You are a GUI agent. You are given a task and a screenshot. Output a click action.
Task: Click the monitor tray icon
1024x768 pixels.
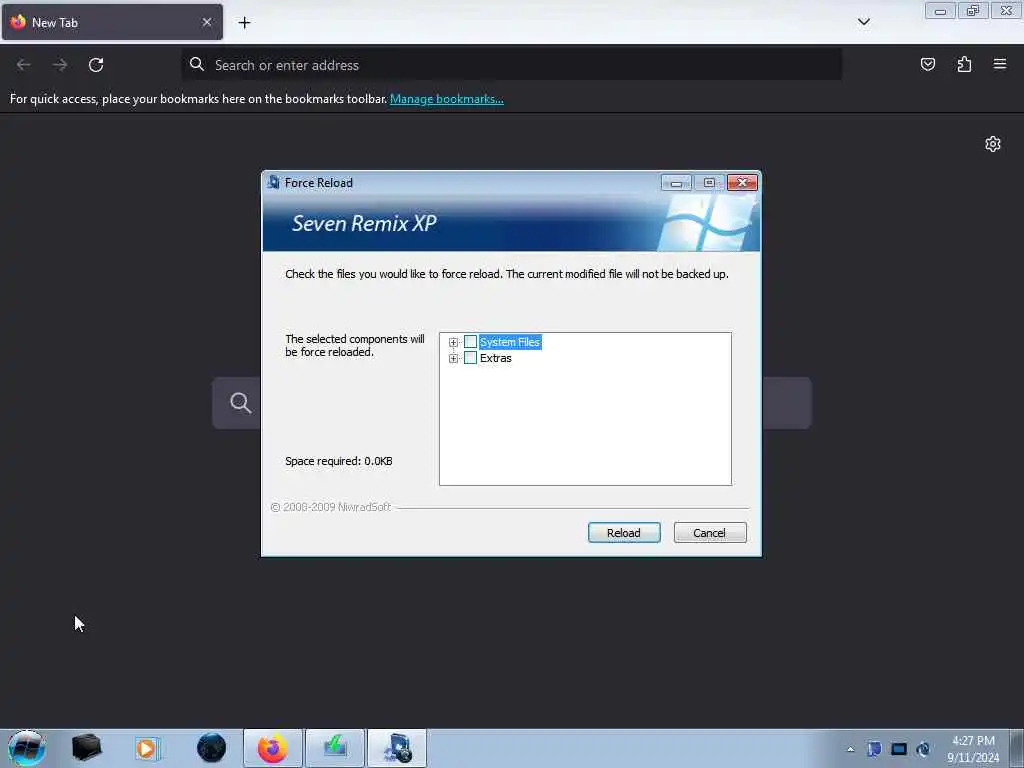click(899, 749)
